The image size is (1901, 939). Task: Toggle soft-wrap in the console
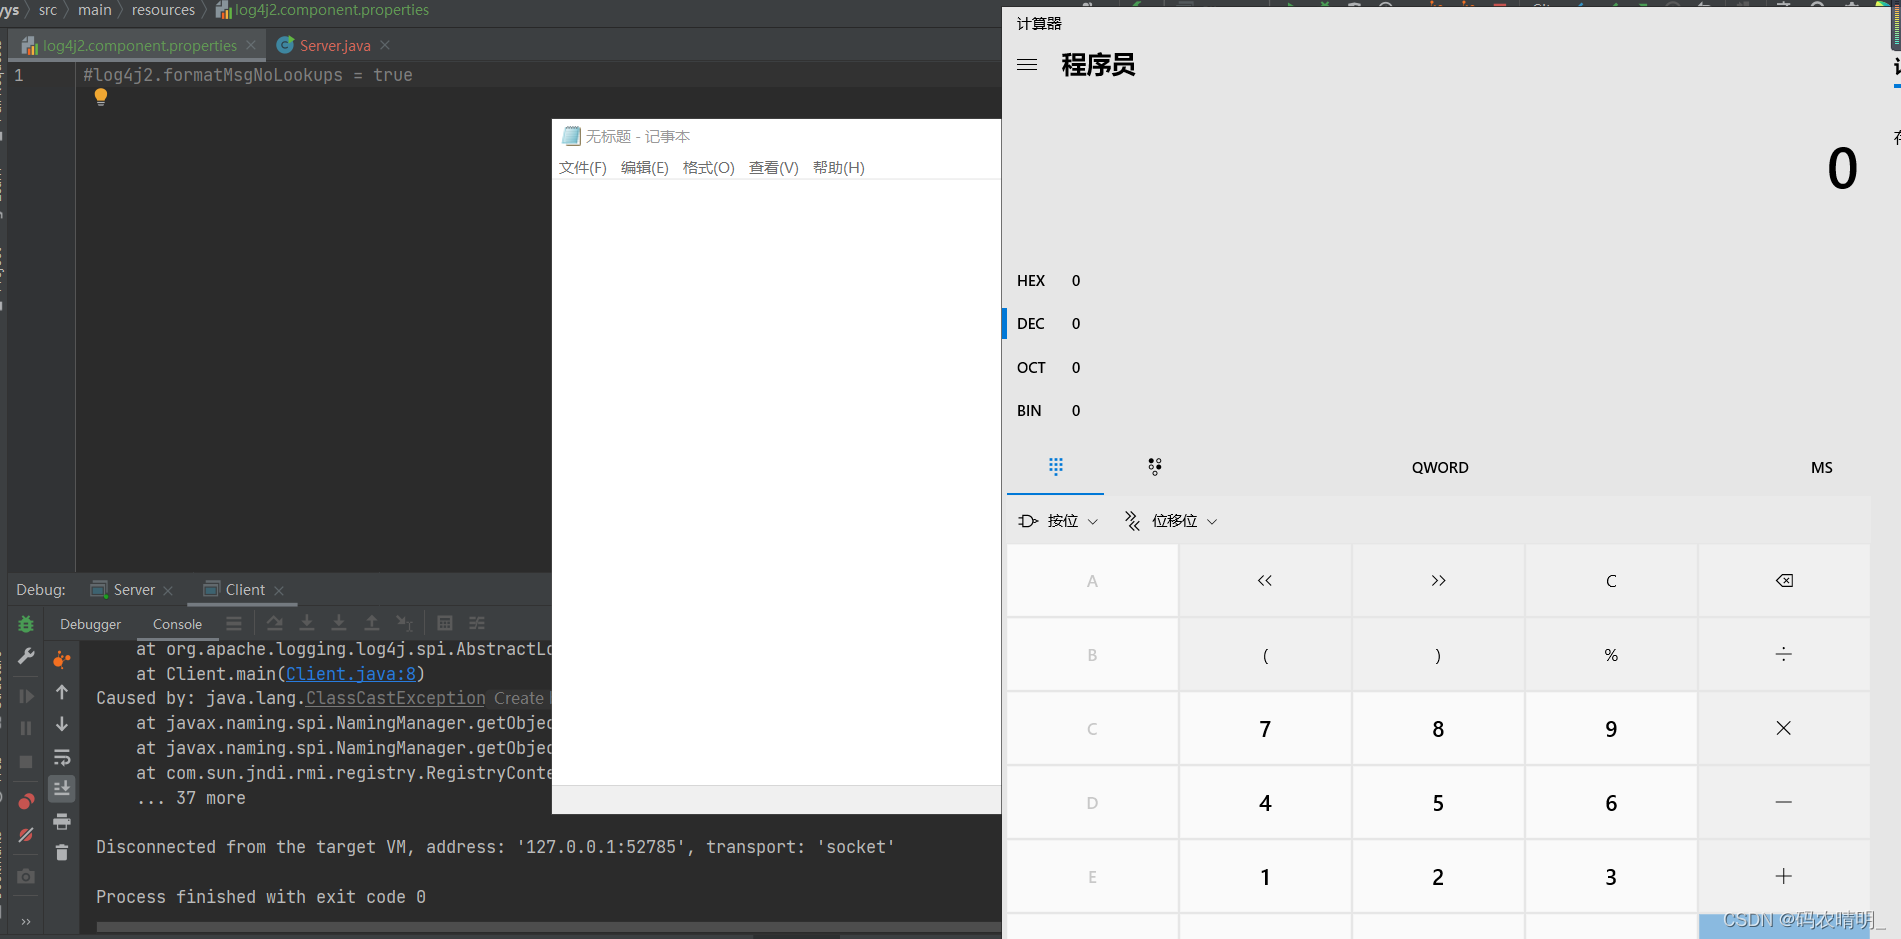click(x=62, y=757)
